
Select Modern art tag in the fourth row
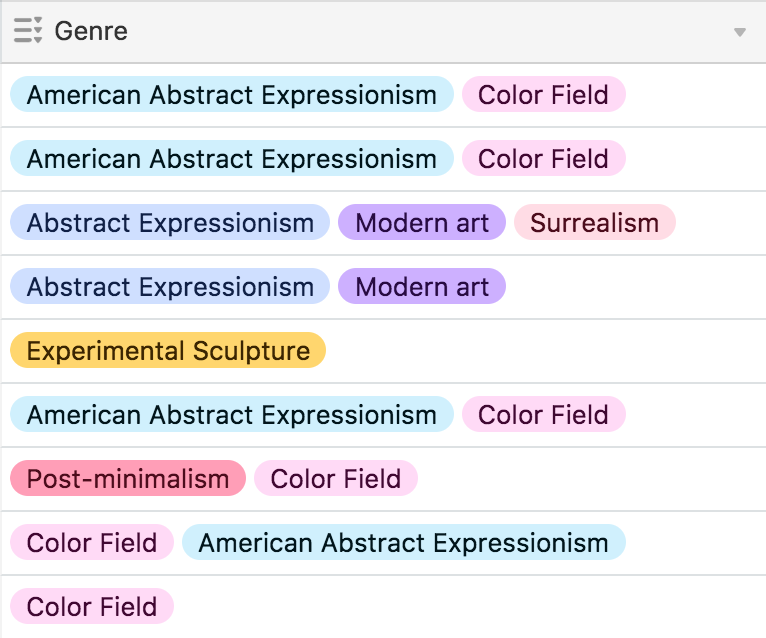pyautogui.click(x=422, y=287)
